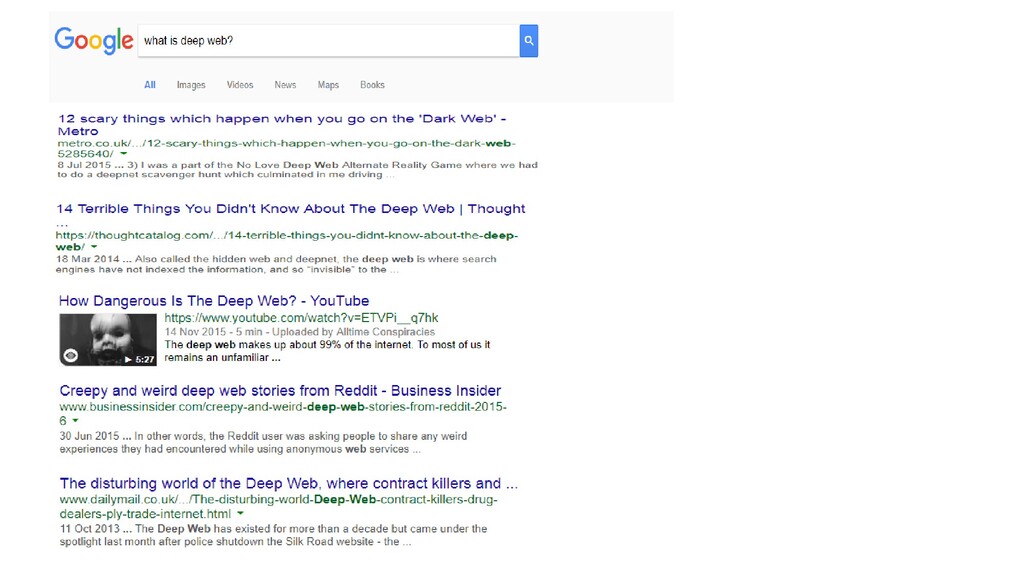Click the doll video thumbnail
This screenshot has width=1024, height=576.
point(108,340)
